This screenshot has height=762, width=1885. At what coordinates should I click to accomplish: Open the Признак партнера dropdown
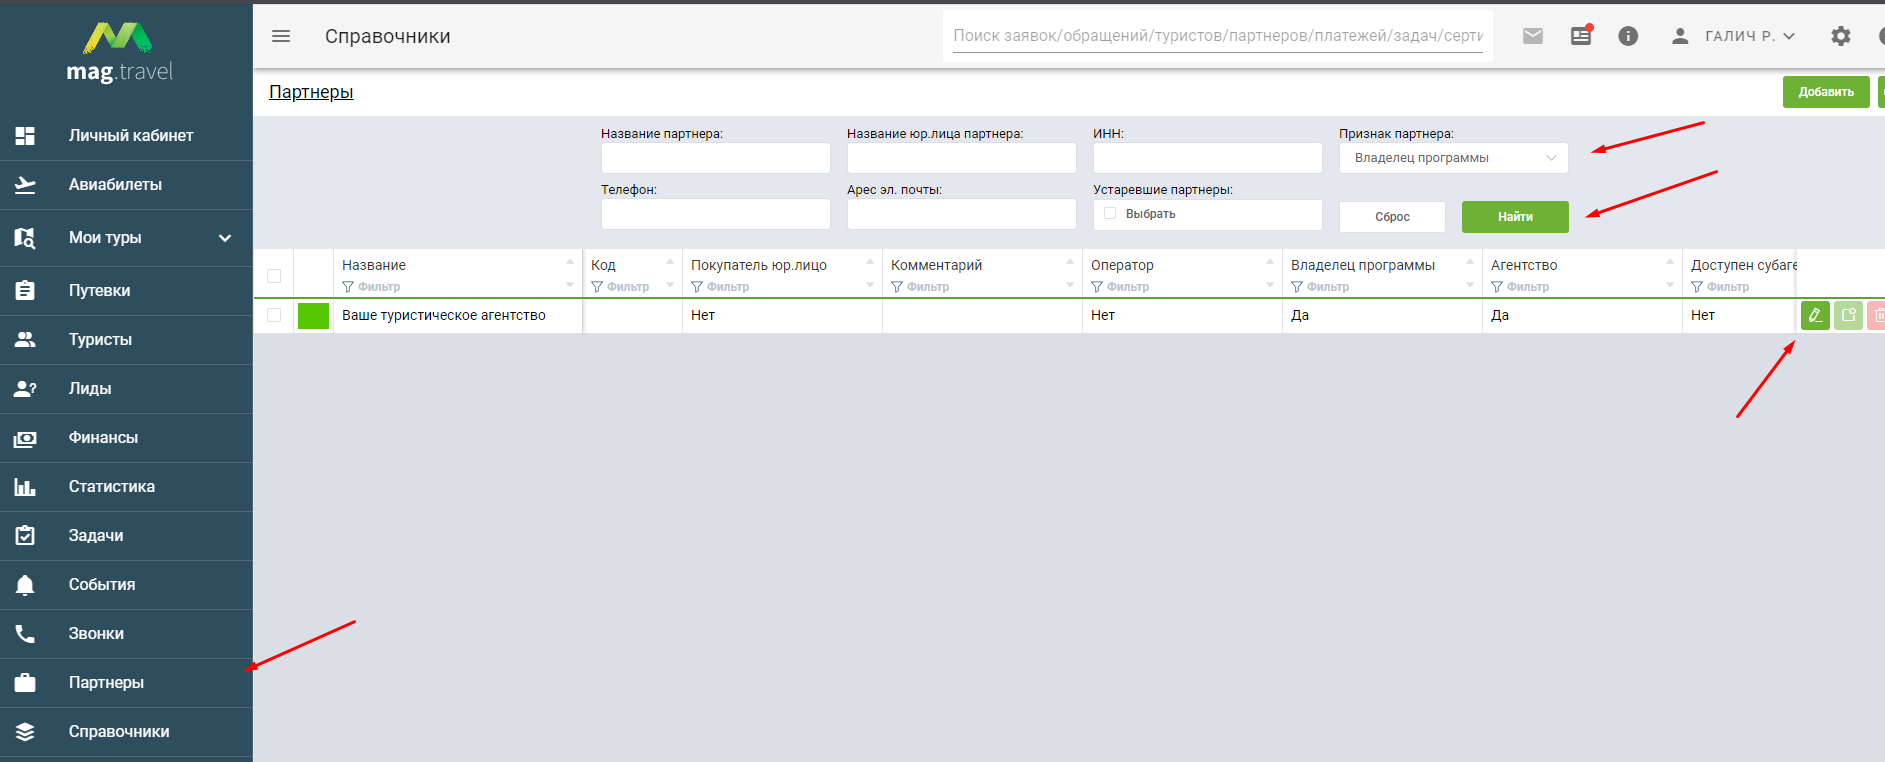tap(1454, 158)
